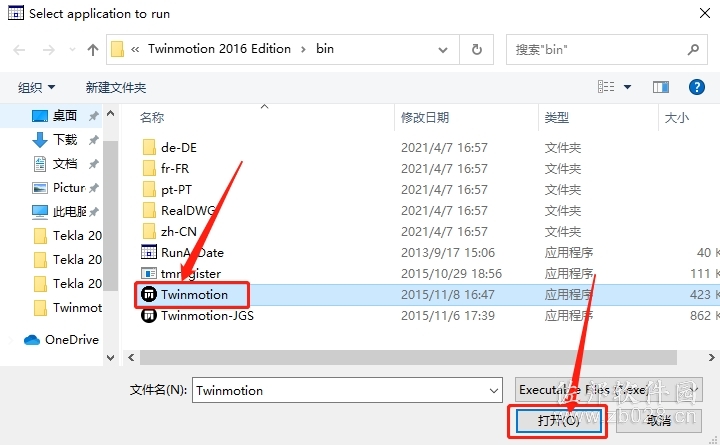Click the 取消 button
The image size is (720, 445).
pos(658,420)
